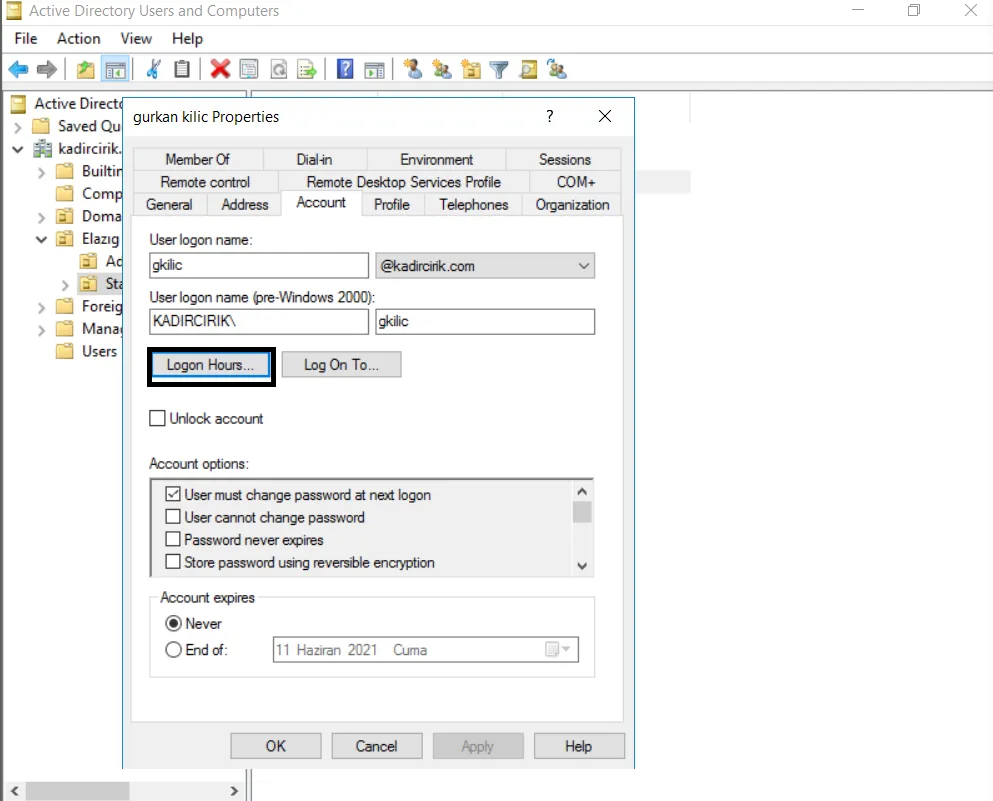Click the Paste clipboard icon
Viewport: 993px width, 801px height.
pyautogui.click(x=182, y=69)
